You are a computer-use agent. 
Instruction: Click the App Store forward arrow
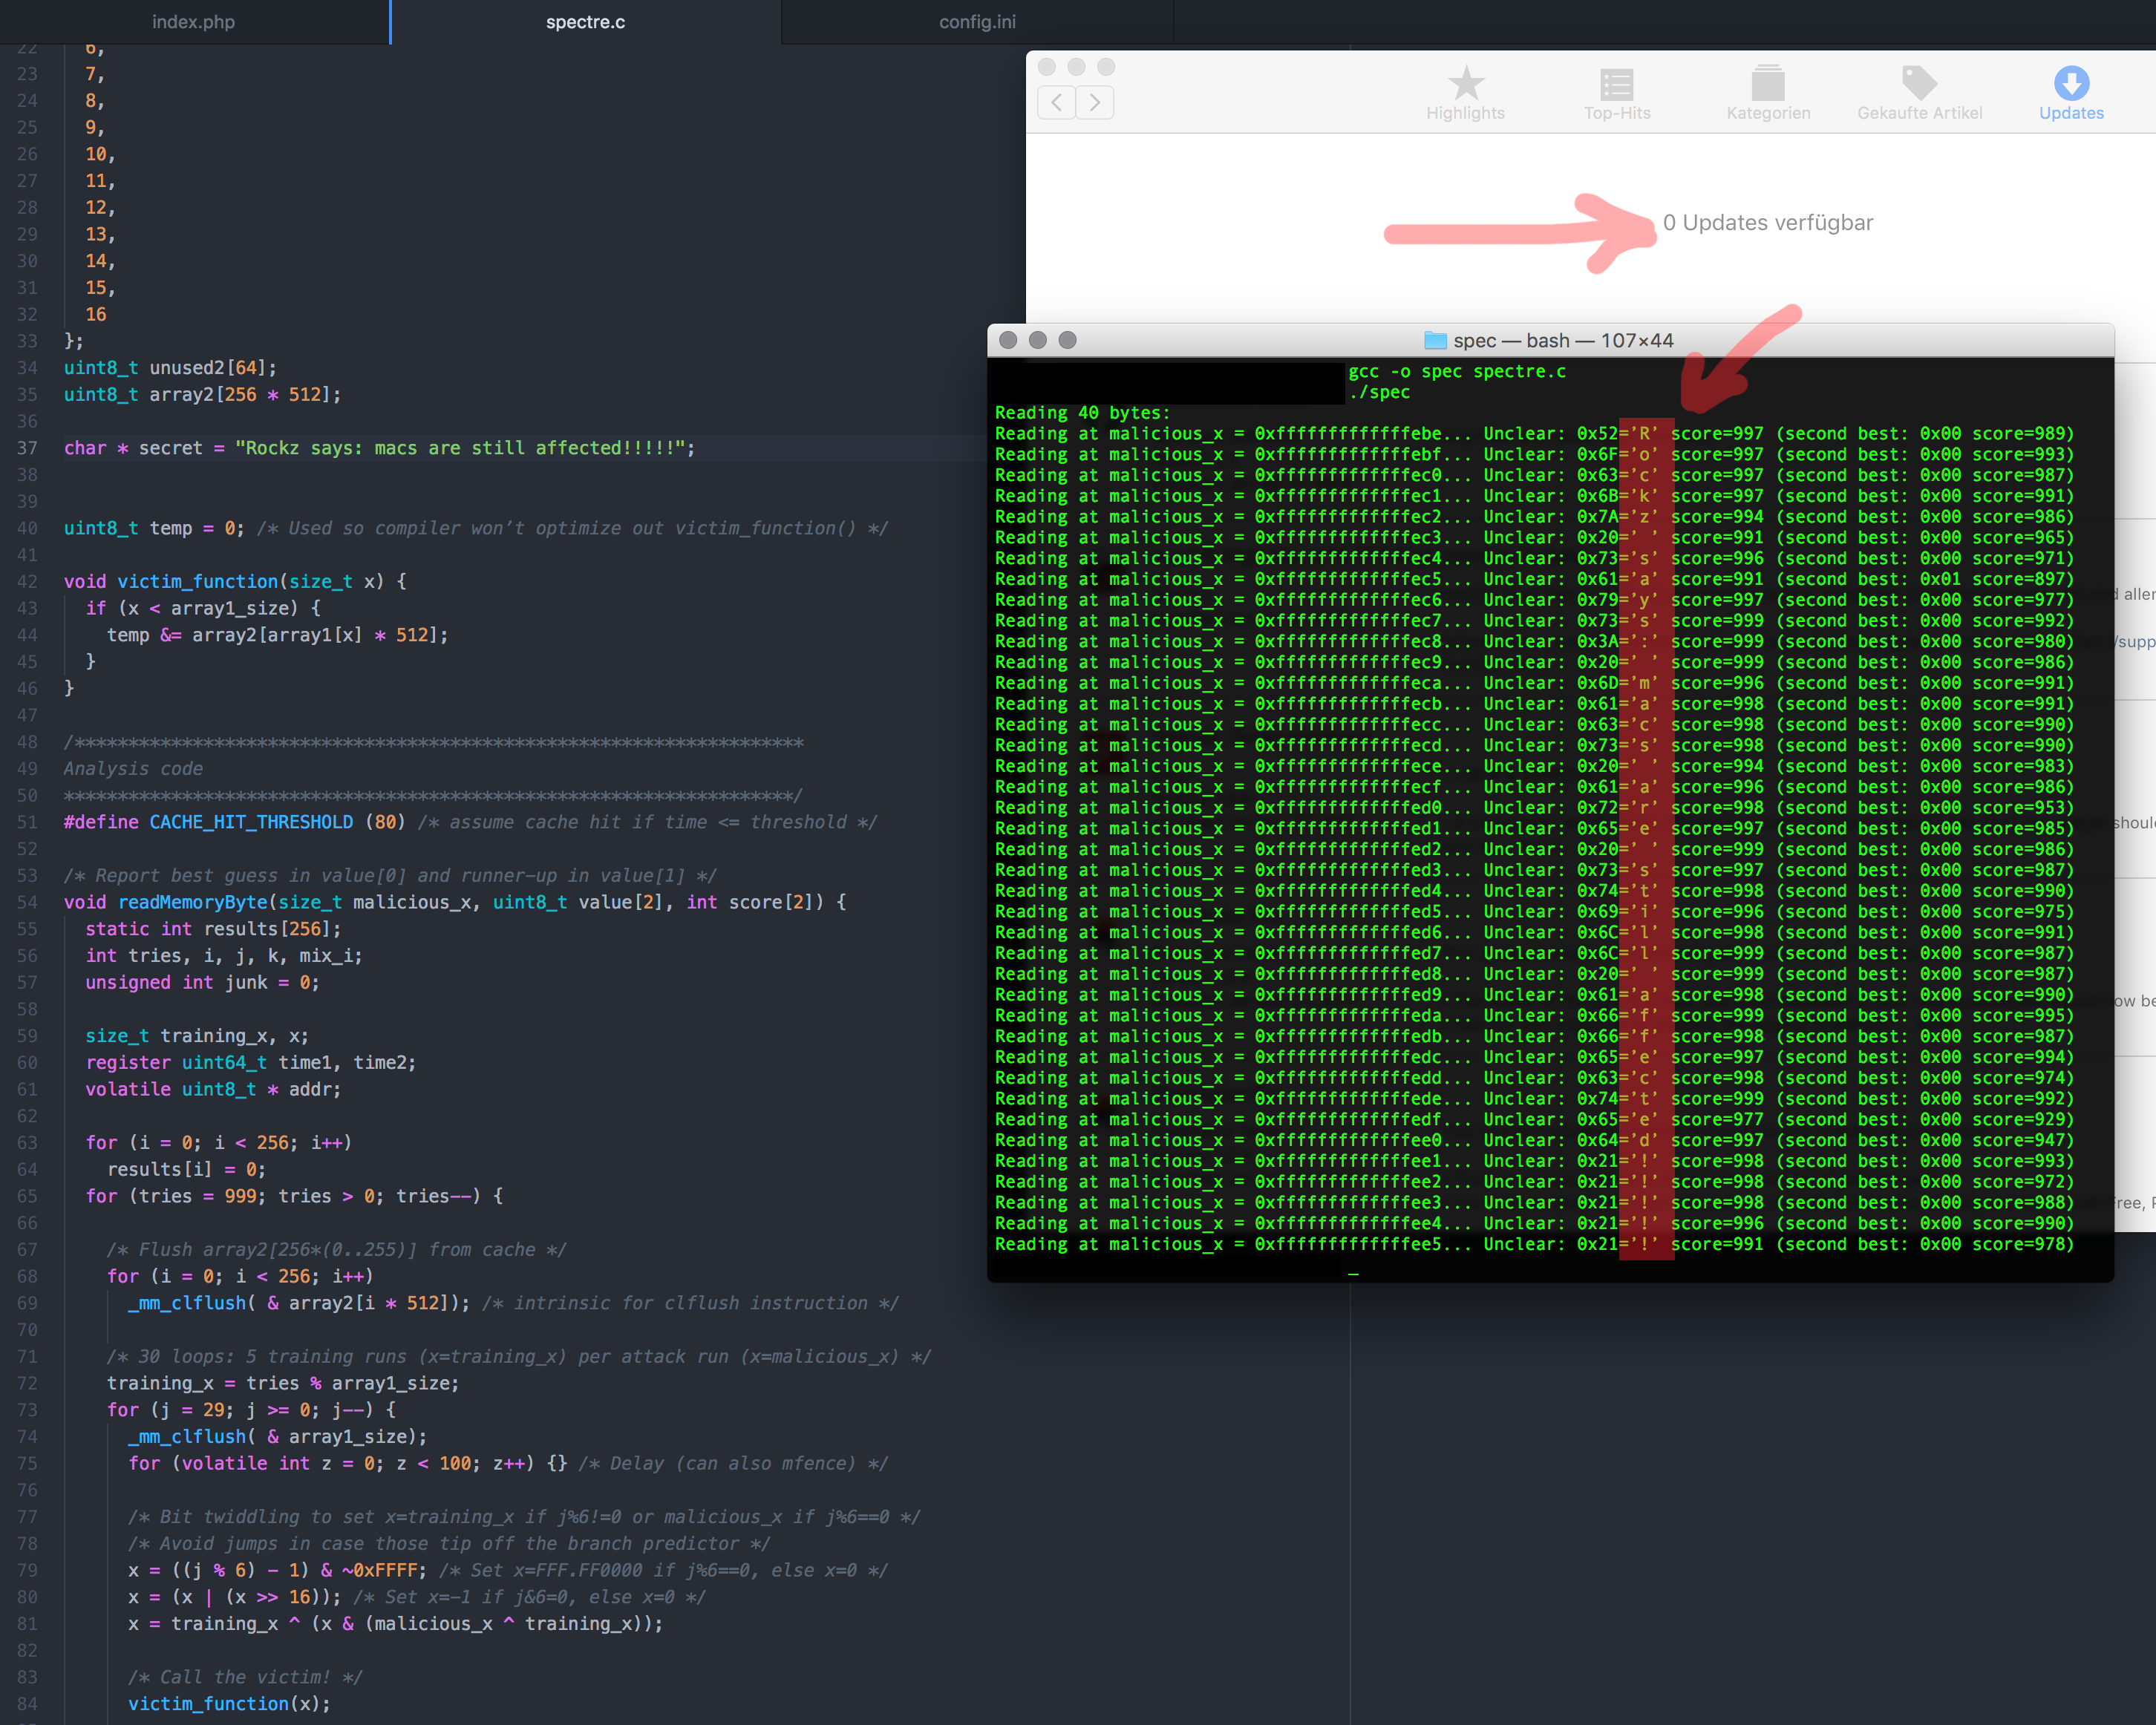click(x=1095, y=102)
